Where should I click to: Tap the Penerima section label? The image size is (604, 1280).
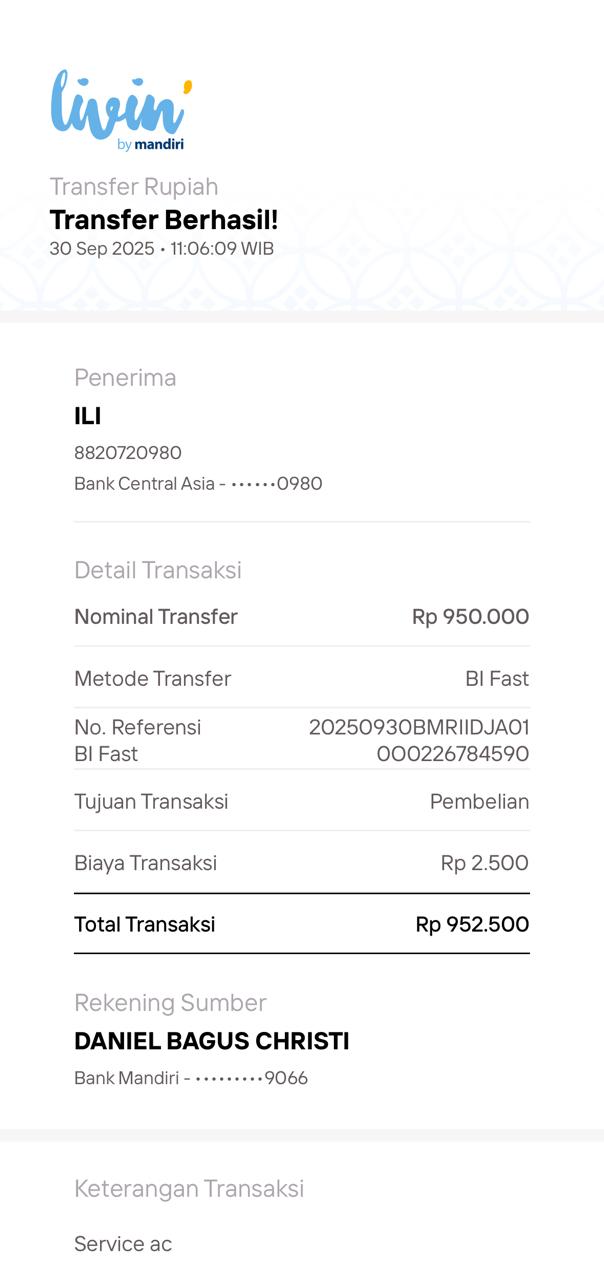tap(125, 378)
